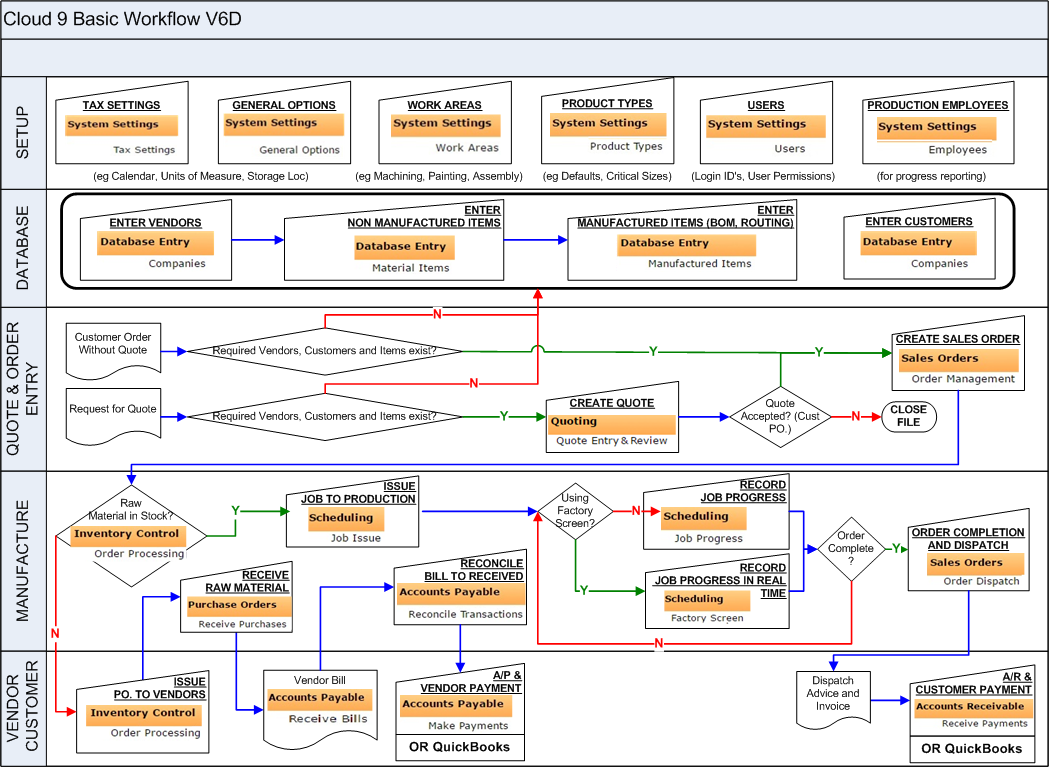The width and height of the screenshot is (1049, 767).
Task: Click the Close File terminator shape
Action: pyautogui.click(x=908, y=416)
